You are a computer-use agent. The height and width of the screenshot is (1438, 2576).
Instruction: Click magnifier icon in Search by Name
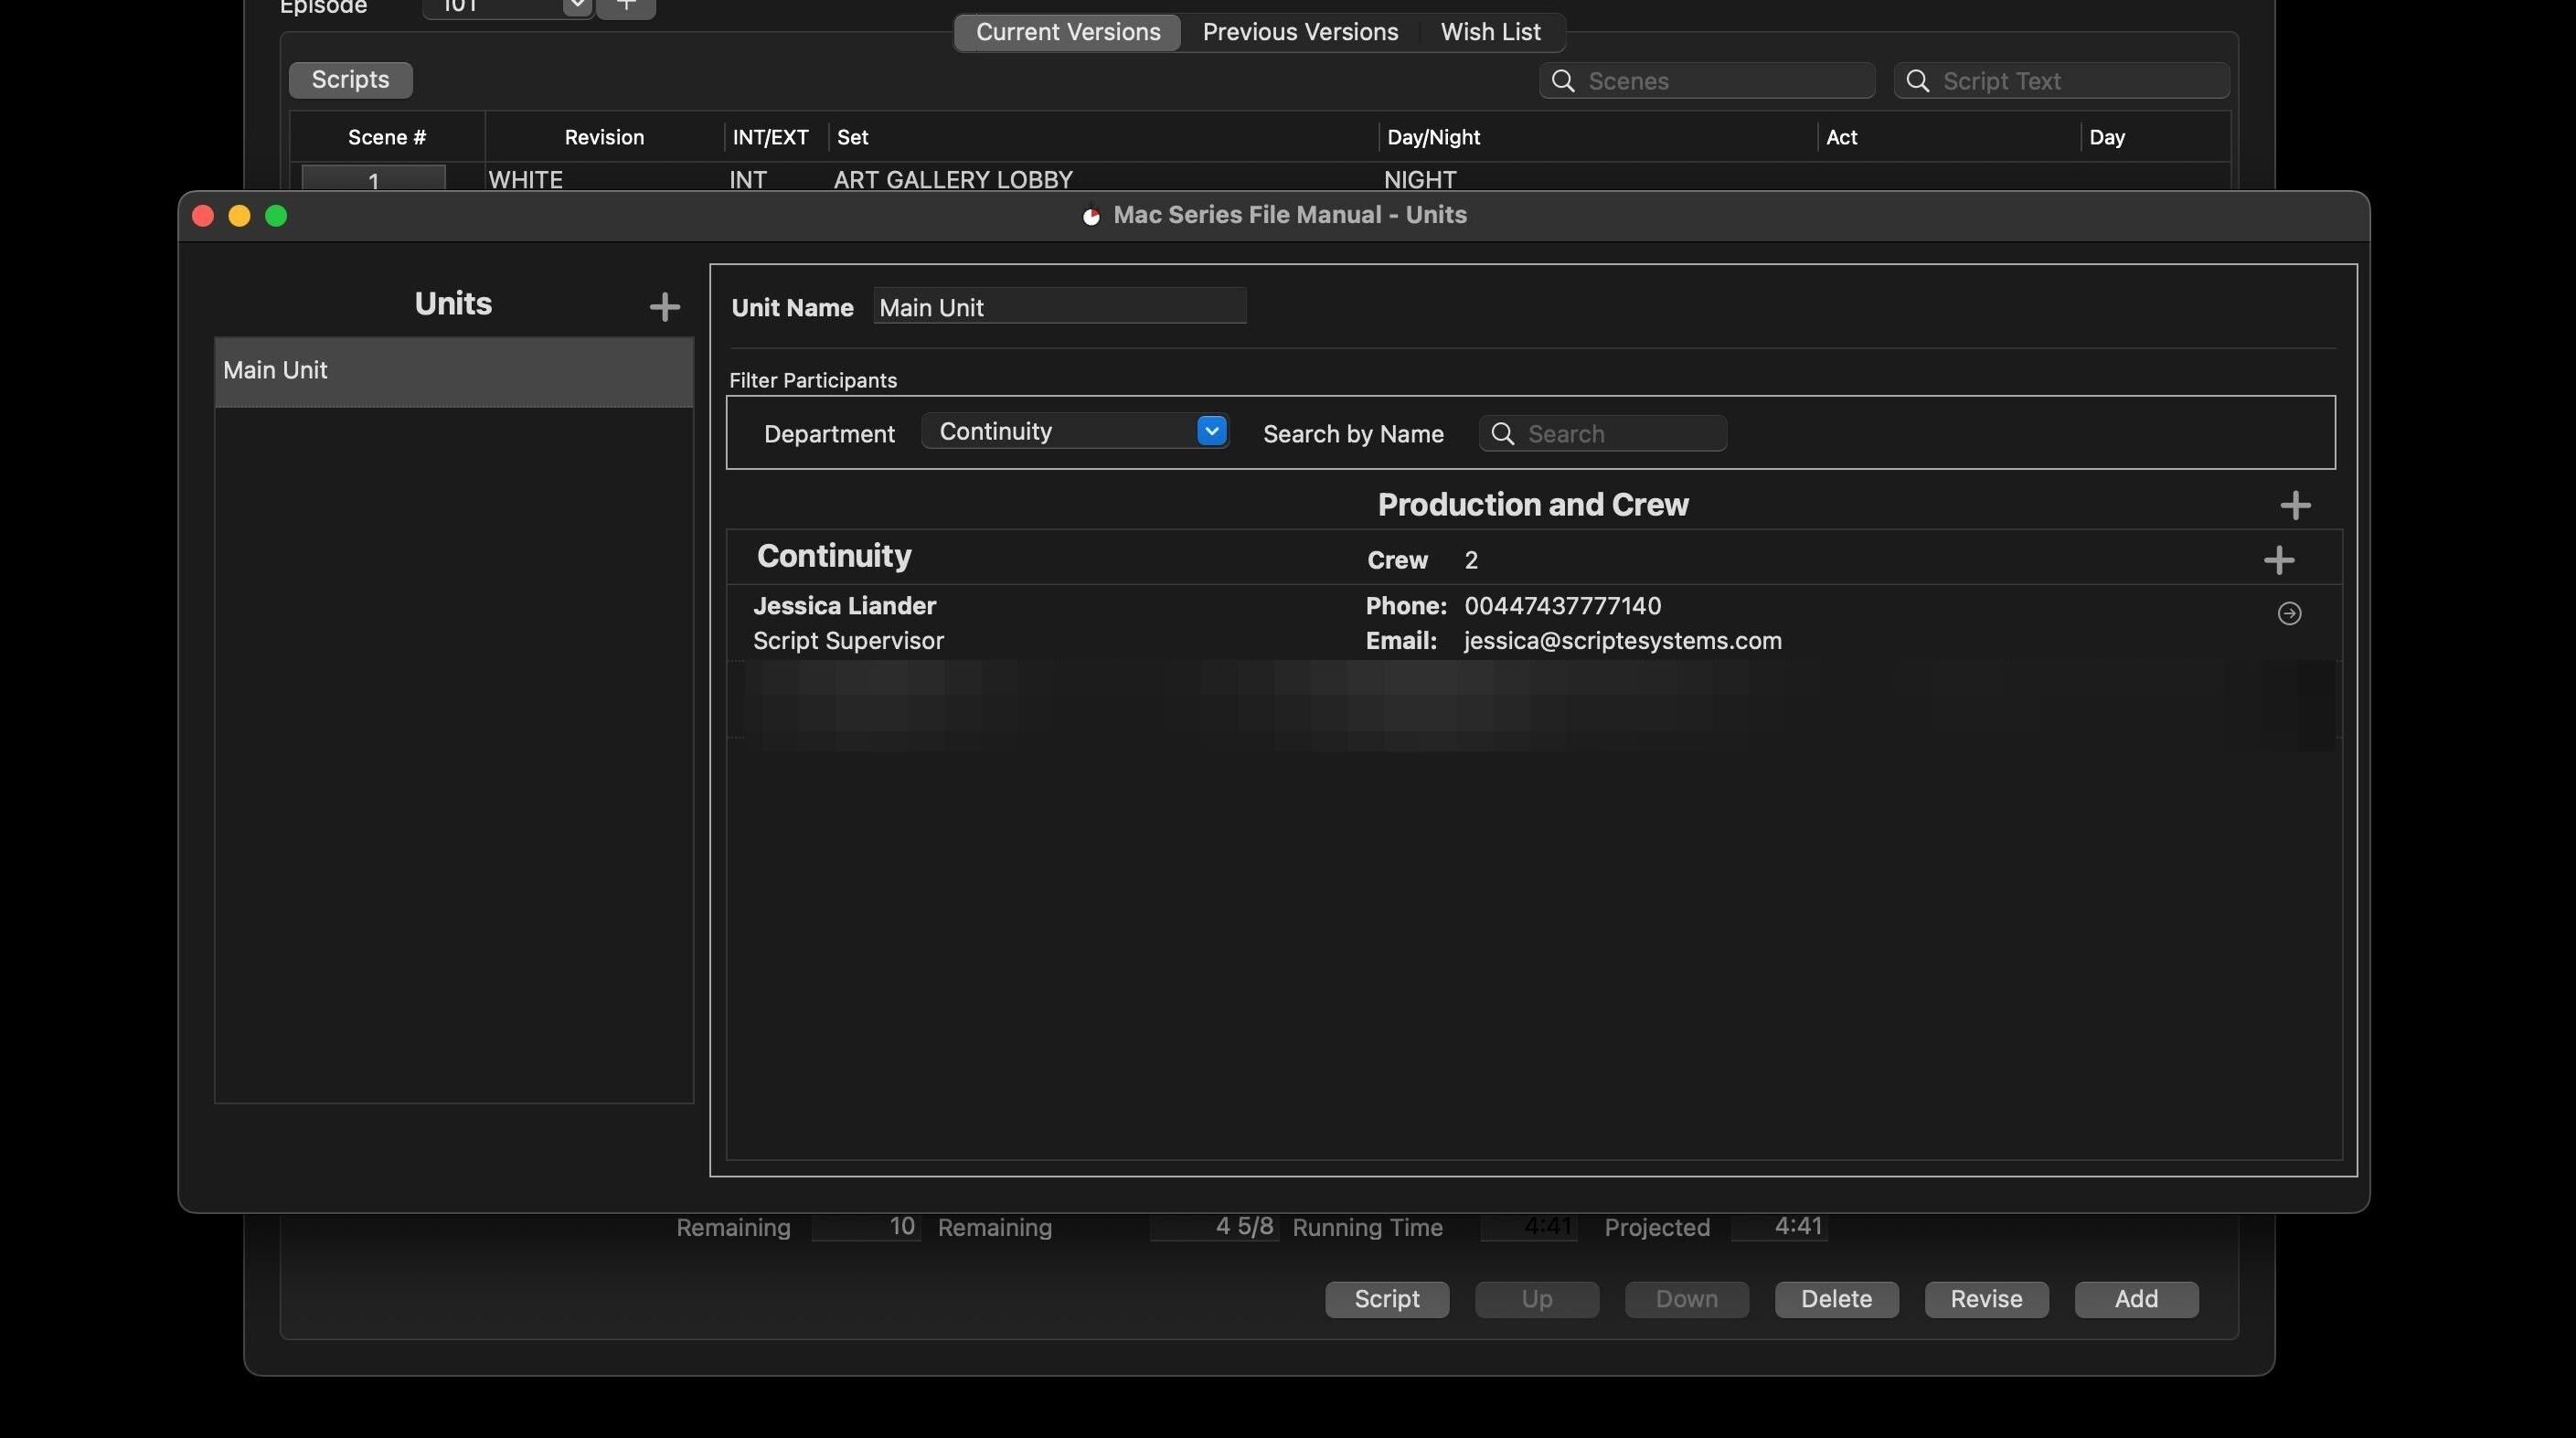(x=1502, y=434)
